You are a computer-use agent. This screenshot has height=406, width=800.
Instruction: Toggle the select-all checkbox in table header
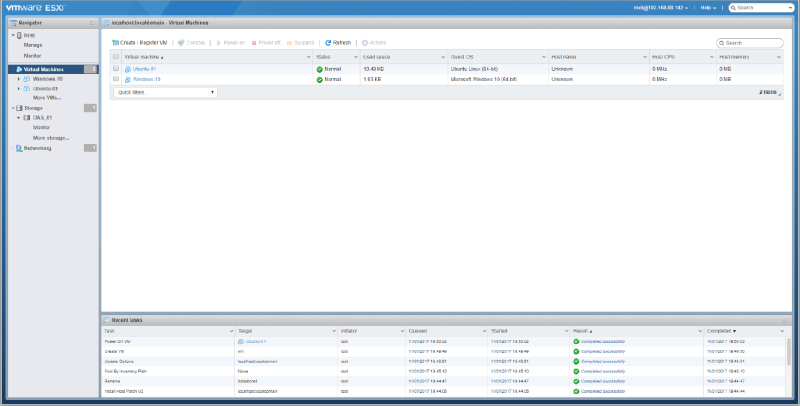pyautogui.click(x=116, y=57)
